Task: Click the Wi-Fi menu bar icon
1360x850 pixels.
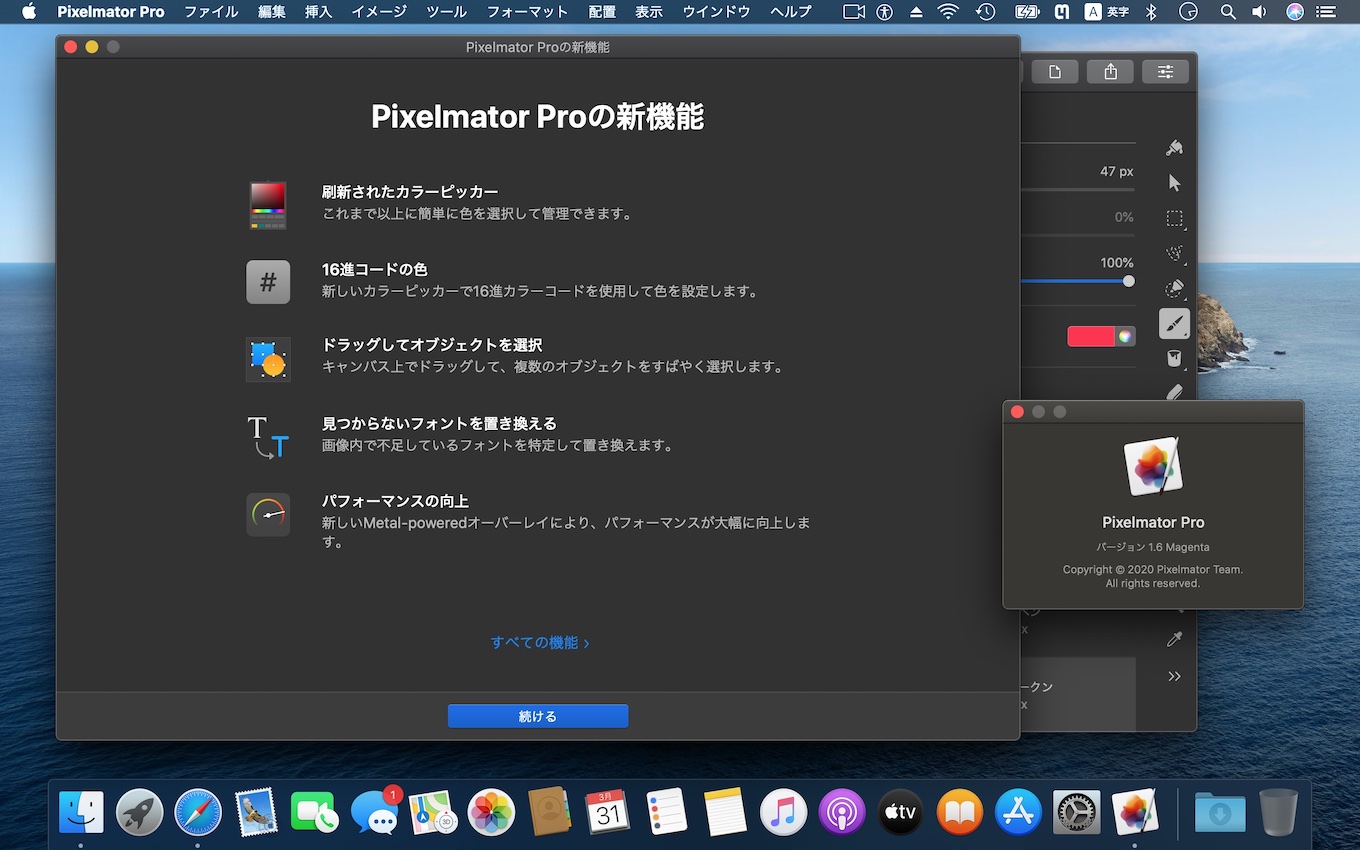Action: click(x=948, y=12)
